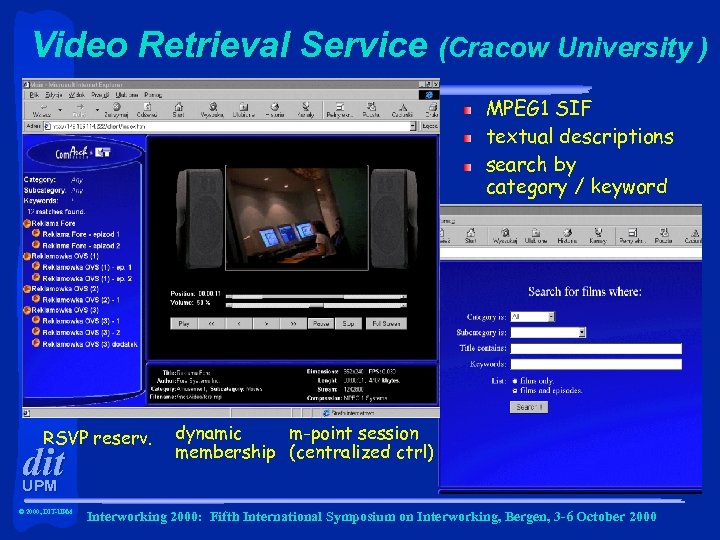Select Reklamowka OVS (2) - 1
This screenshot has height=540, width=720.
(76, 299)
